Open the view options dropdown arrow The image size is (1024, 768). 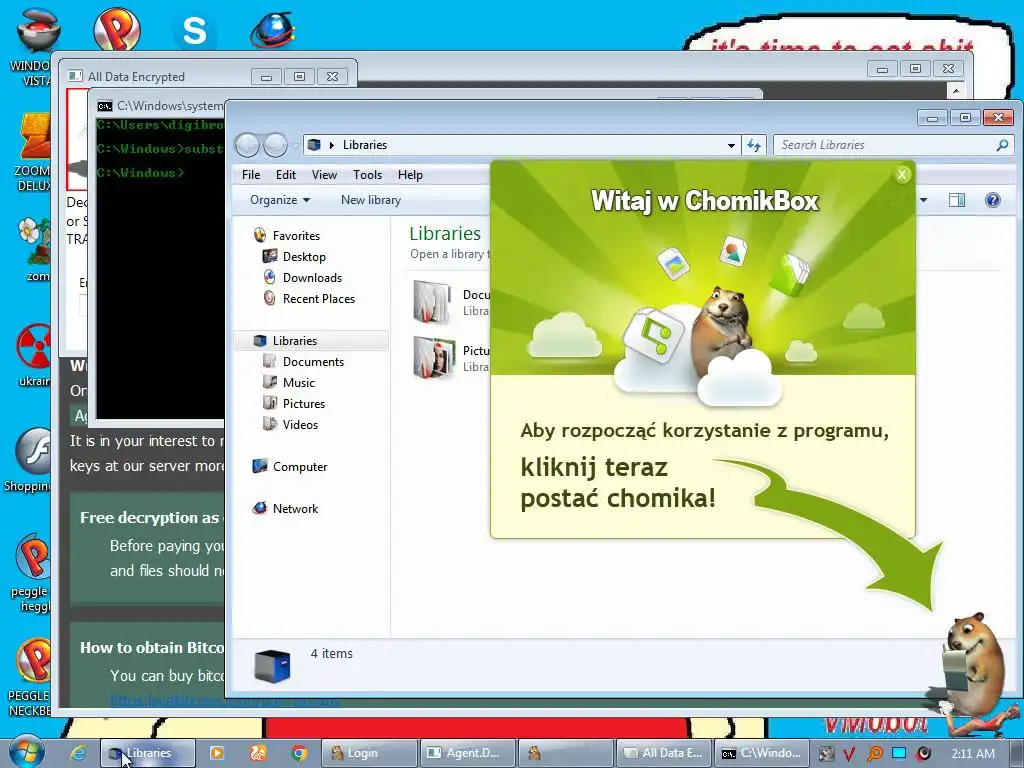point(923,200)
